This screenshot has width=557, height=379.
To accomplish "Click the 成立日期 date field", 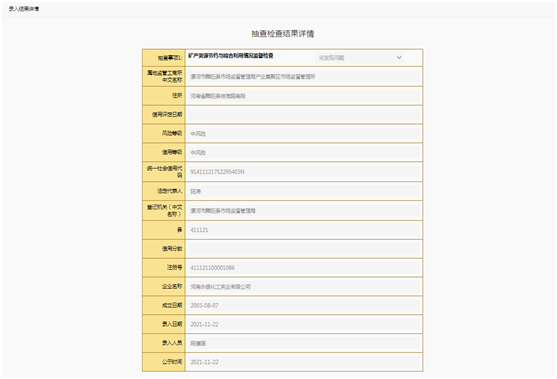I will [304, 305].
